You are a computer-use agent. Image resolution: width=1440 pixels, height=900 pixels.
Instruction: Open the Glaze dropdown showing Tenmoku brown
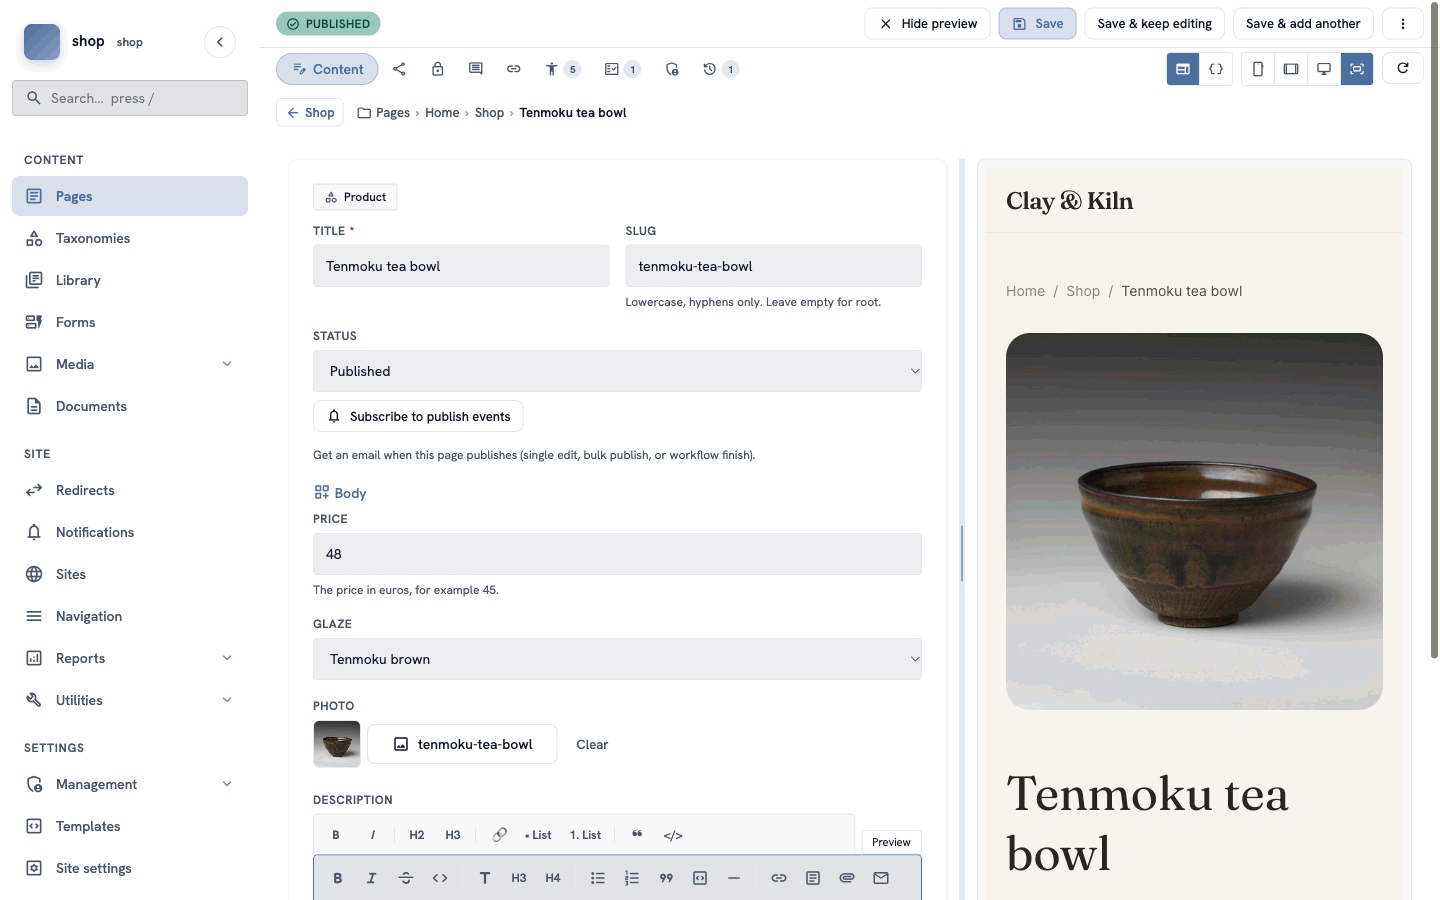click(617, 659)
